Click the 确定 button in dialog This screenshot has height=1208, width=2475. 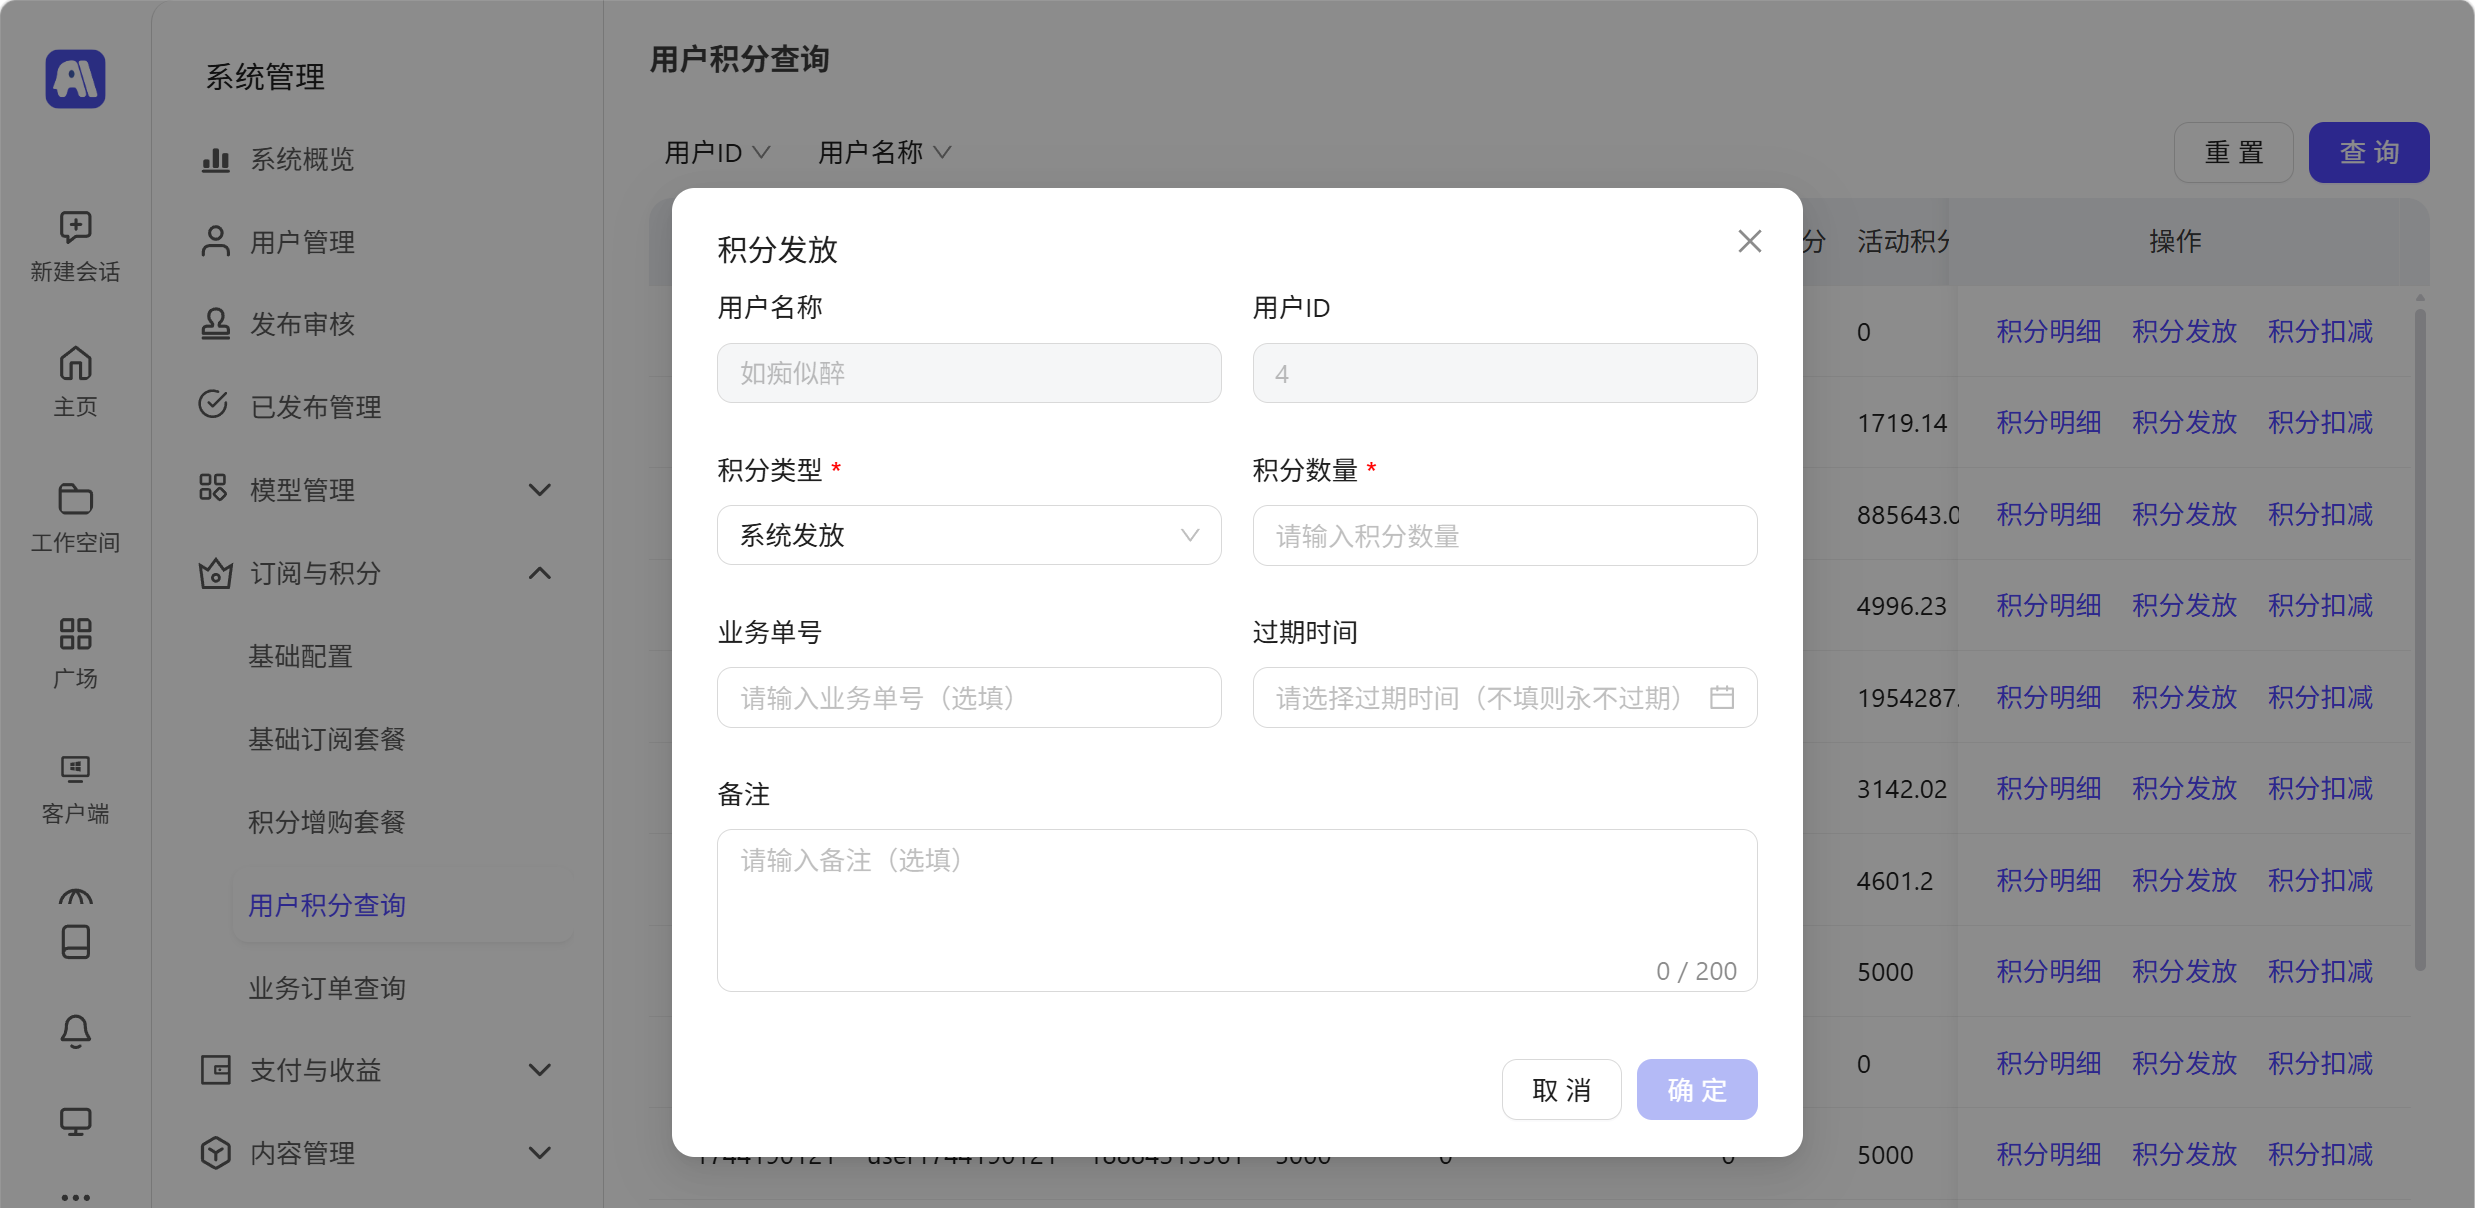[1697, 1089]
